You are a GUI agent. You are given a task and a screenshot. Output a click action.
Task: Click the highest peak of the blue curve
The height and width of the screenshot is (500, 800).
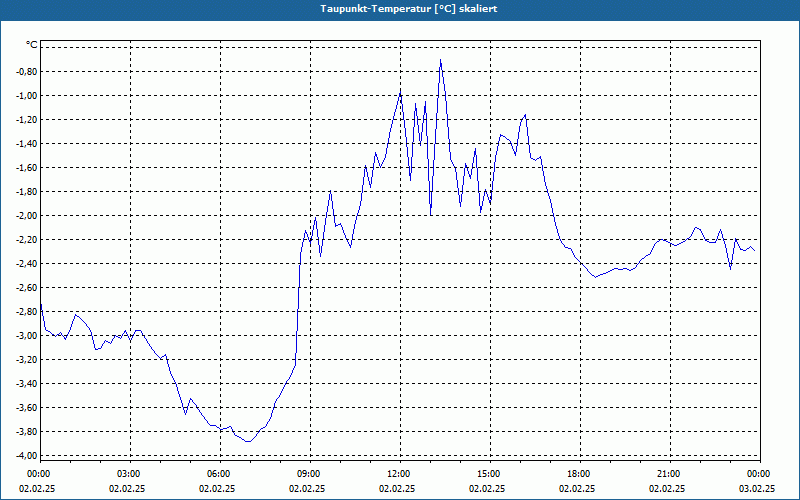coord(440,60)
